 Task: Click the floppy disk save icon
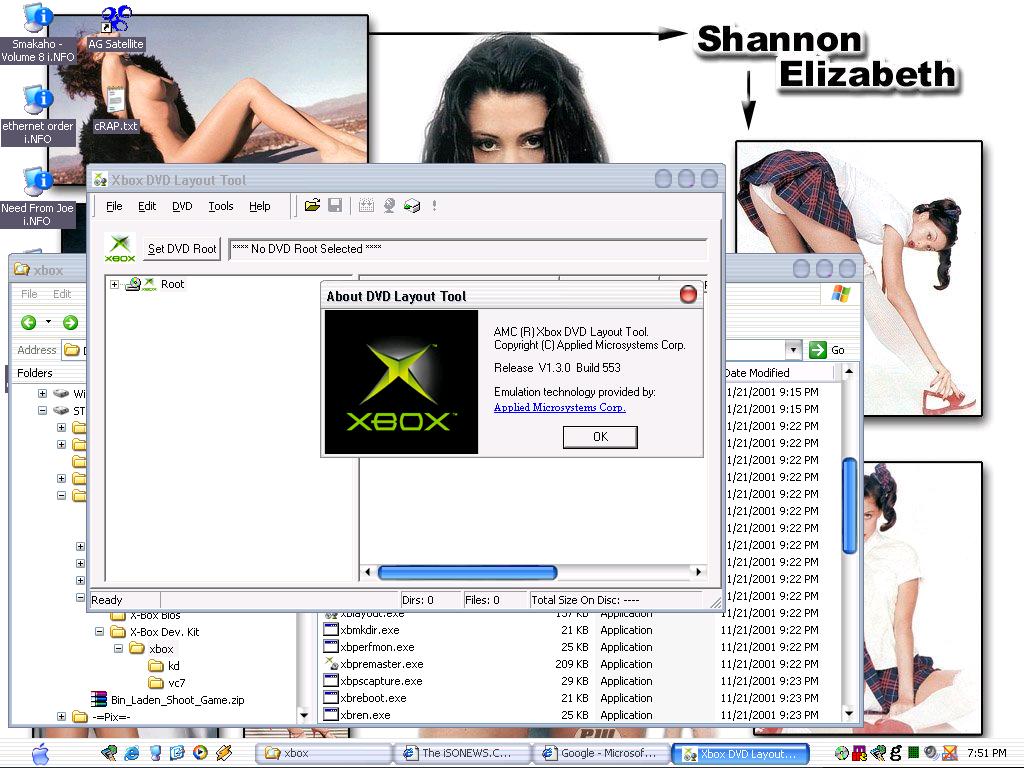[335, 206]
